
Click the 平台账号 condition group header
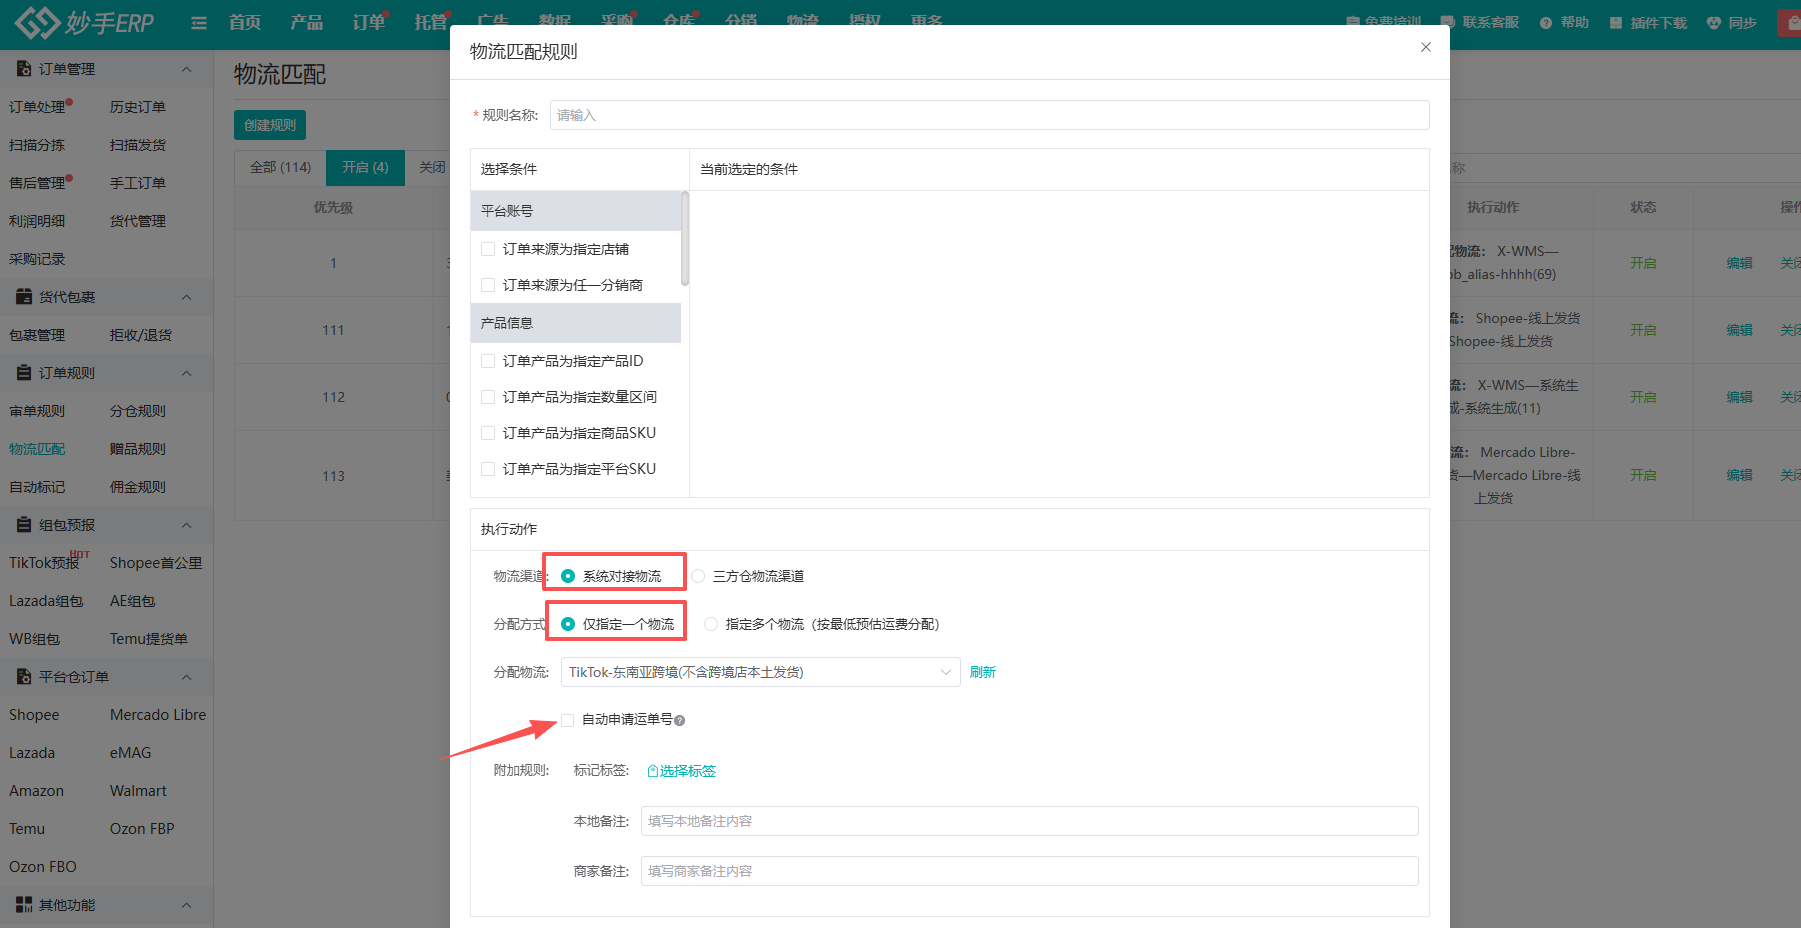pos(576,211)
